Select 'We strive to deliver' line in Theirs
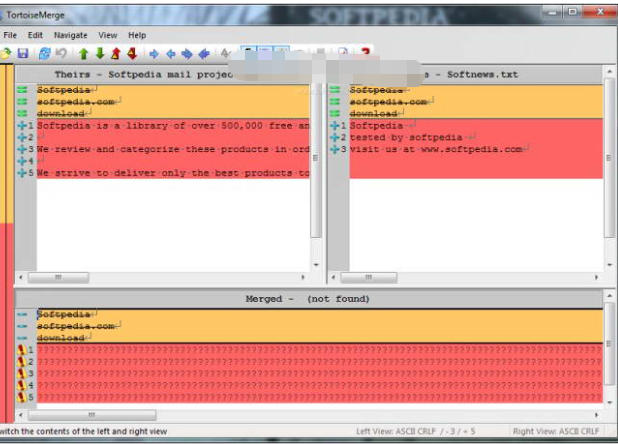Screen dimensions: 618x444 click(x=173, y=173)
